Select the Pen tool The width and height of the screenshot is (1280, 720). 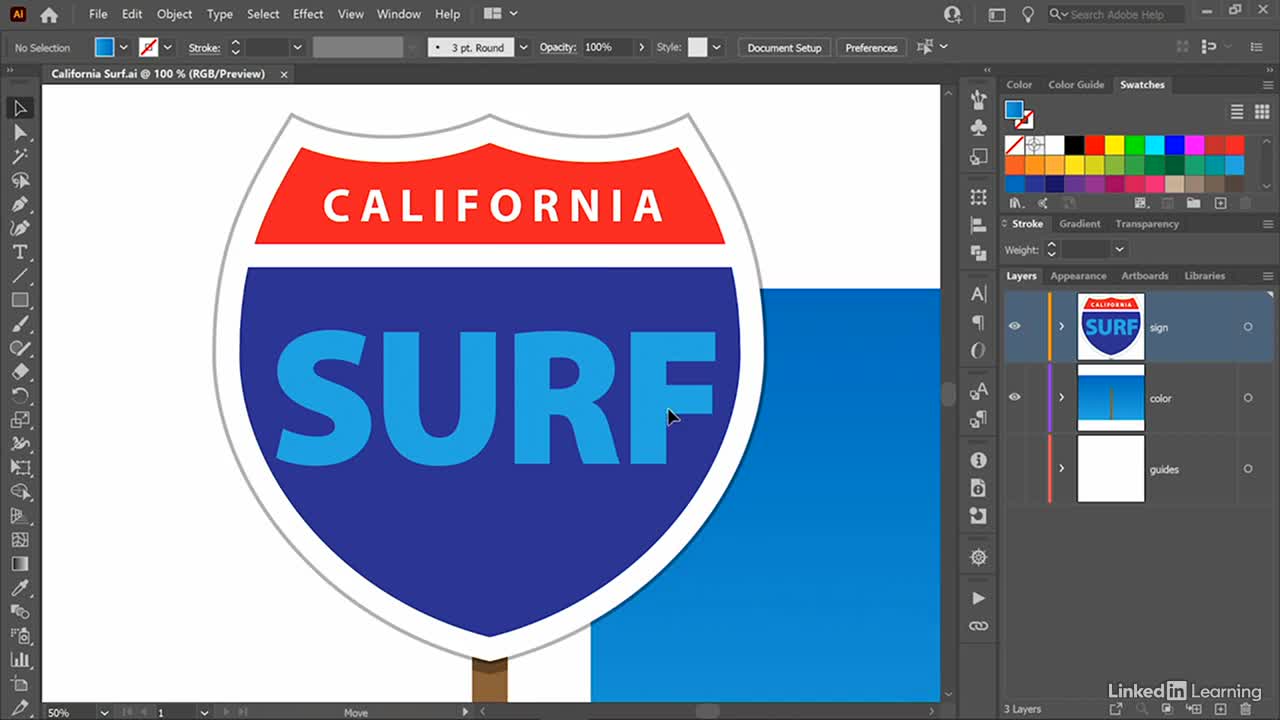(x=20, y=204)
